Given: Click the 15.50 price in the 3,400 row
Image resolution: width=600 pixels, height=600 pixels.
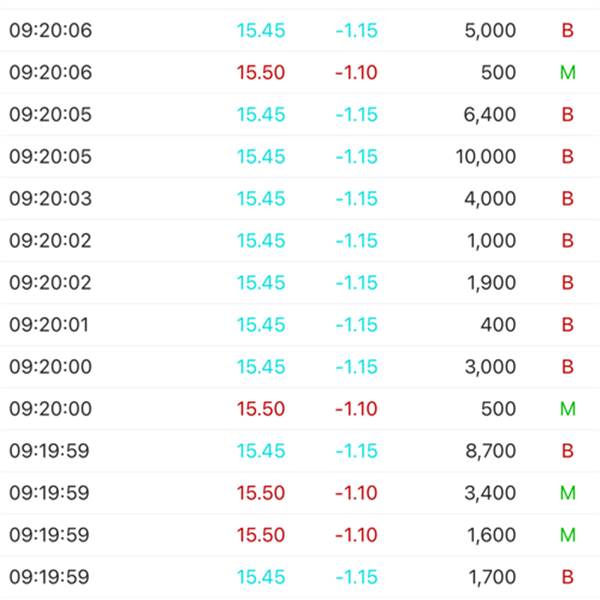Looking at the screenshot, I should (261, 493).
